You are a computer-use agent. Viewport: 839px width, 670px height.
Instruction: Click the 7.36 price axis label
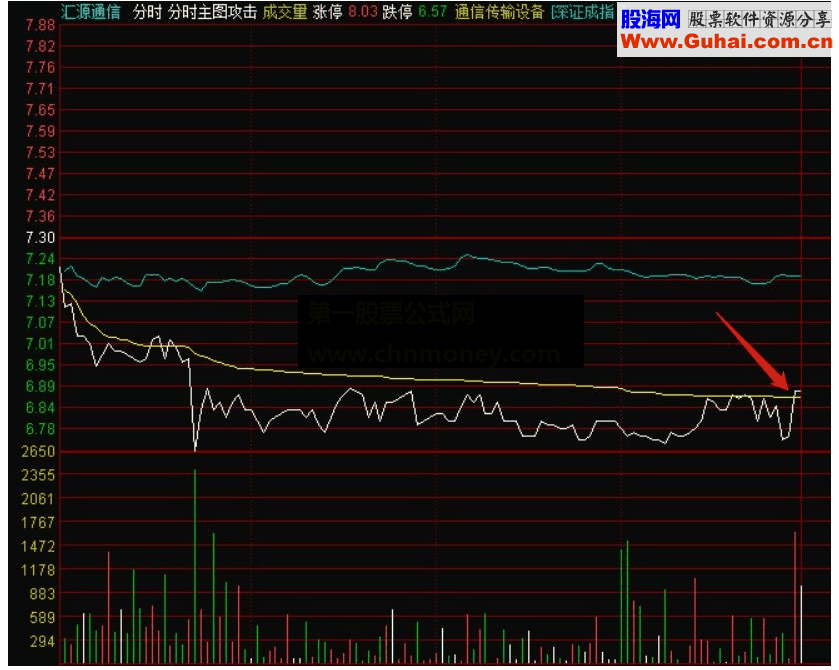tap(40, 216)
